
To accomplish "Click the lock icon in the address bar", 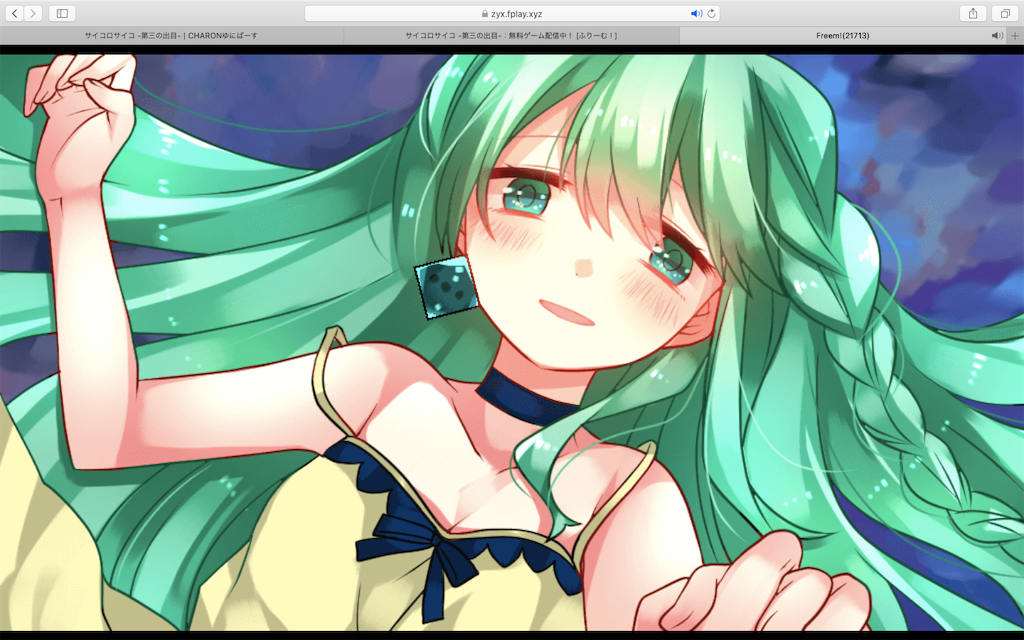I will [485, 13].
